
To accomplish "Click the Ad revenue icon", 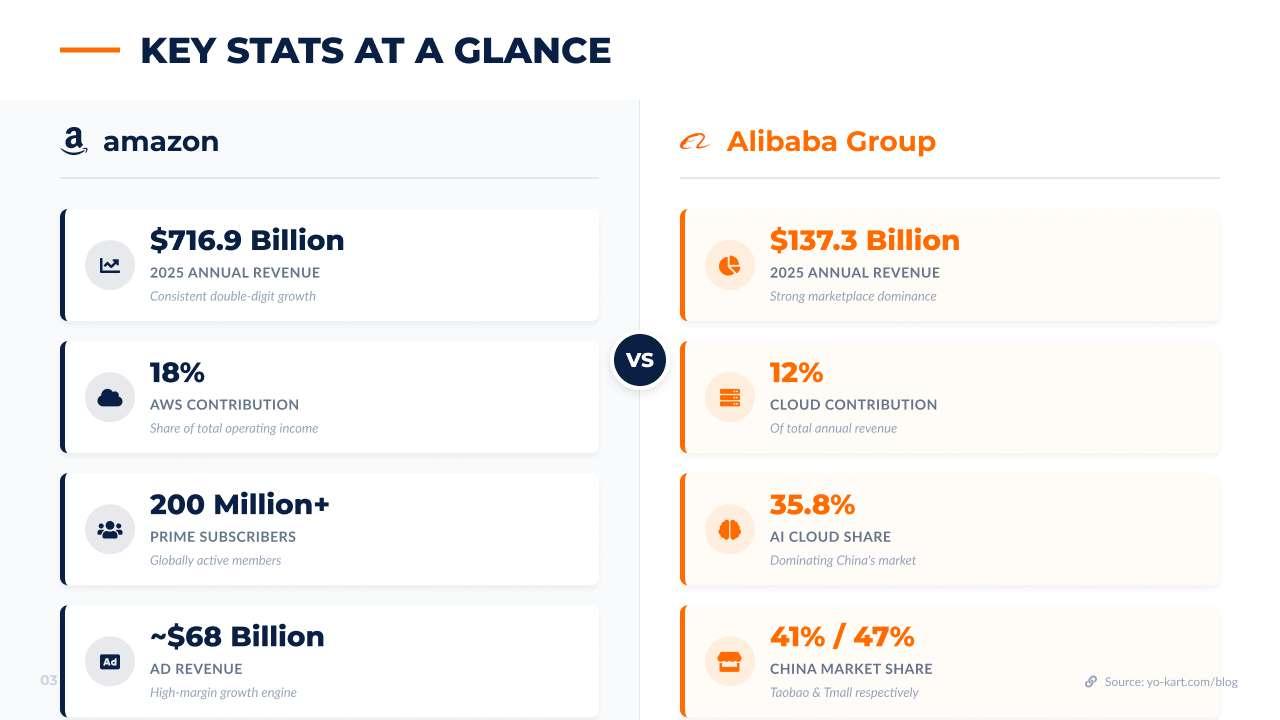I will click(110, 661).
